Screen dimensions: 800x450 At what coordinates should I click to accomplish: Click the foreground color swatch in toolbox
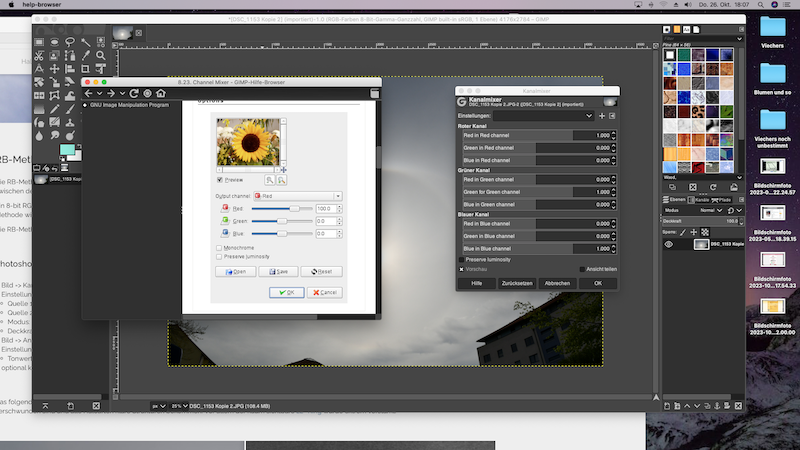66,150
